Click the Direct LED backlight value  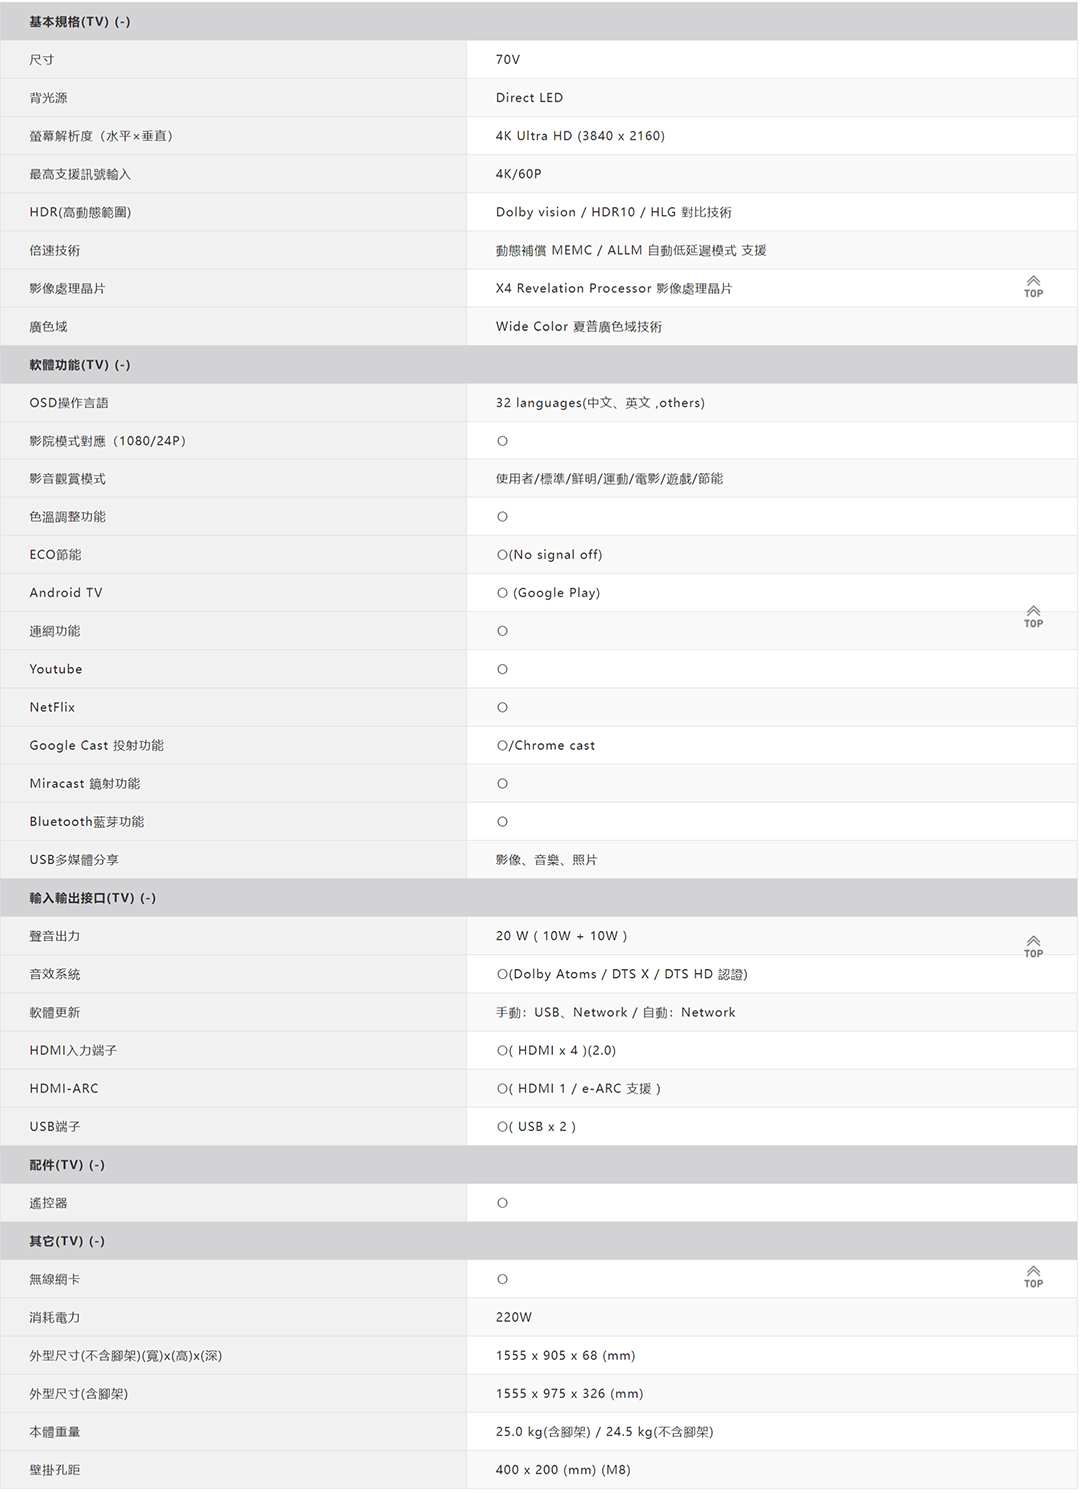[x=529, y=98]
